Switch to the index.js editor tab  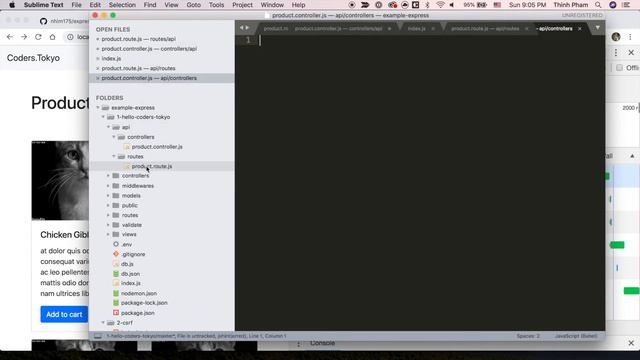[x=416, y=29]
